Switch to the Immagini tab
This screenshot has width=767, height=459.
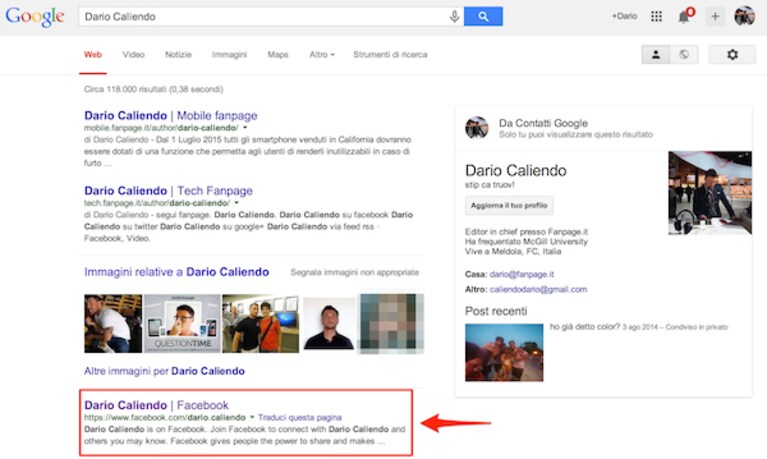pos(229,55)
